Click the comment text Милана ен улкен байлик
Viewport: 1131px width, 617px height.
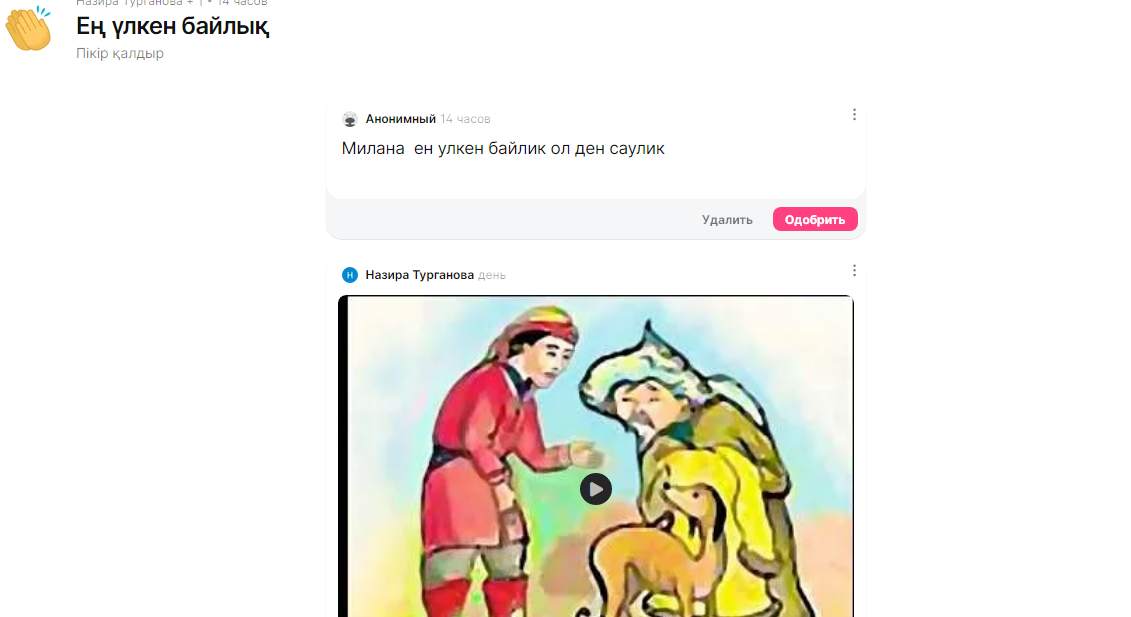point(503,149)
